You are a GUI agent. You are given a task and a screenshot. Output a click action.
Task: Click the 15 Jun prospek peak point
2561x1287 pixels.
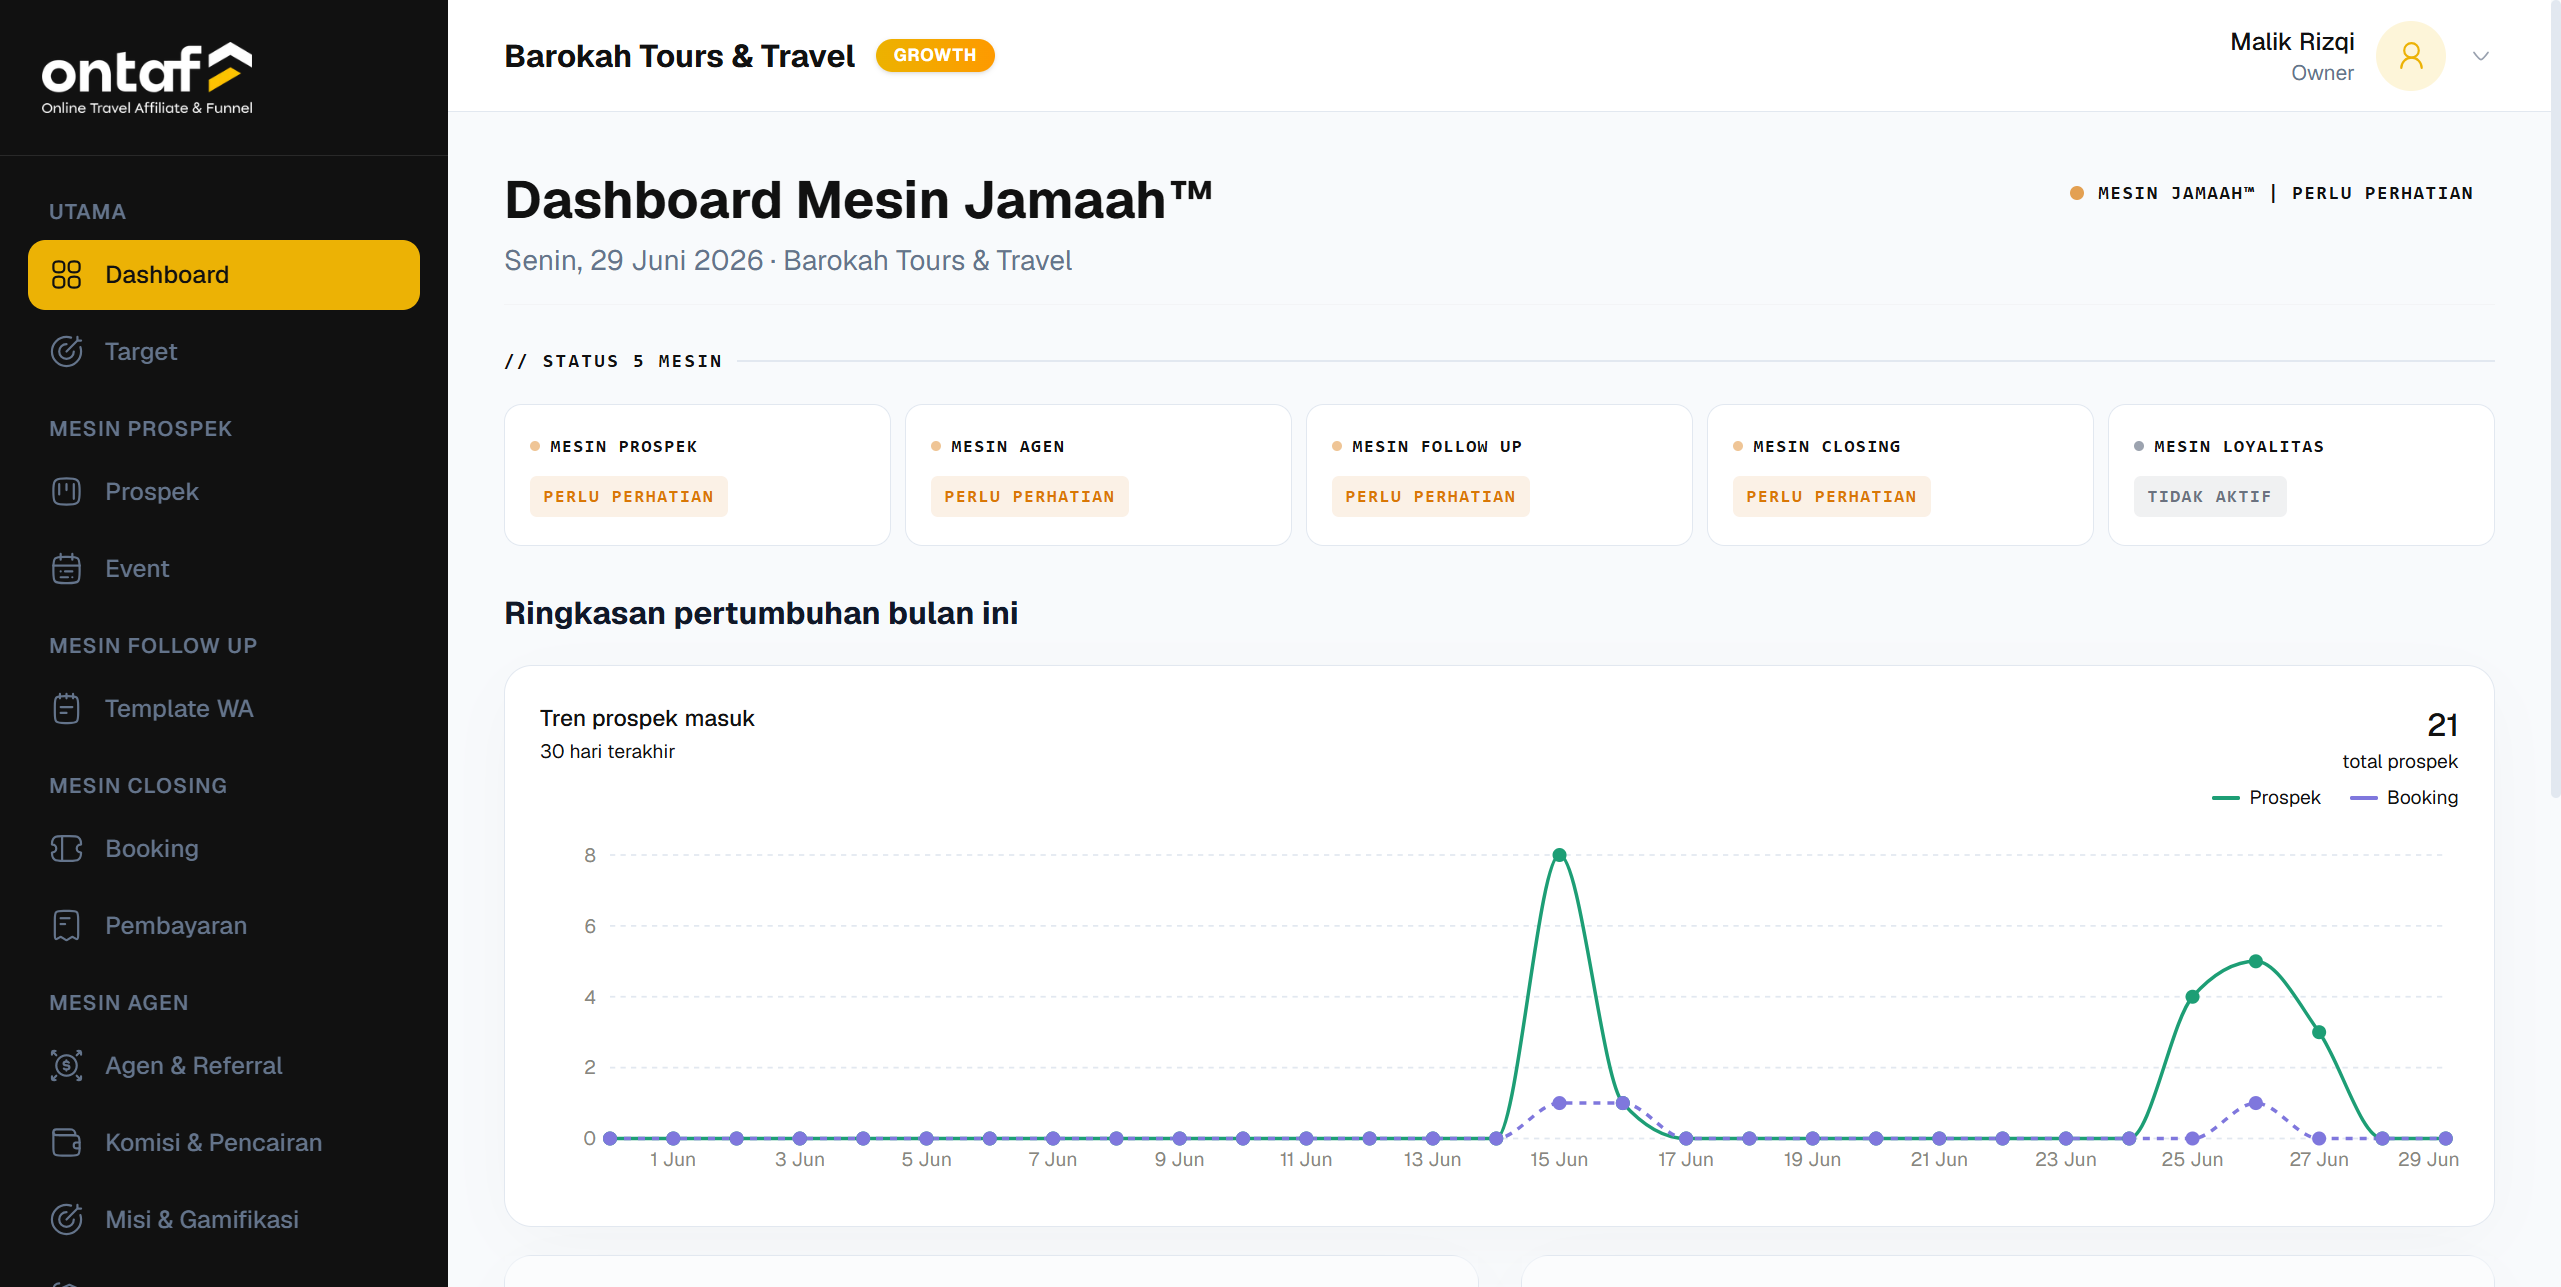tap(1559, 855)
